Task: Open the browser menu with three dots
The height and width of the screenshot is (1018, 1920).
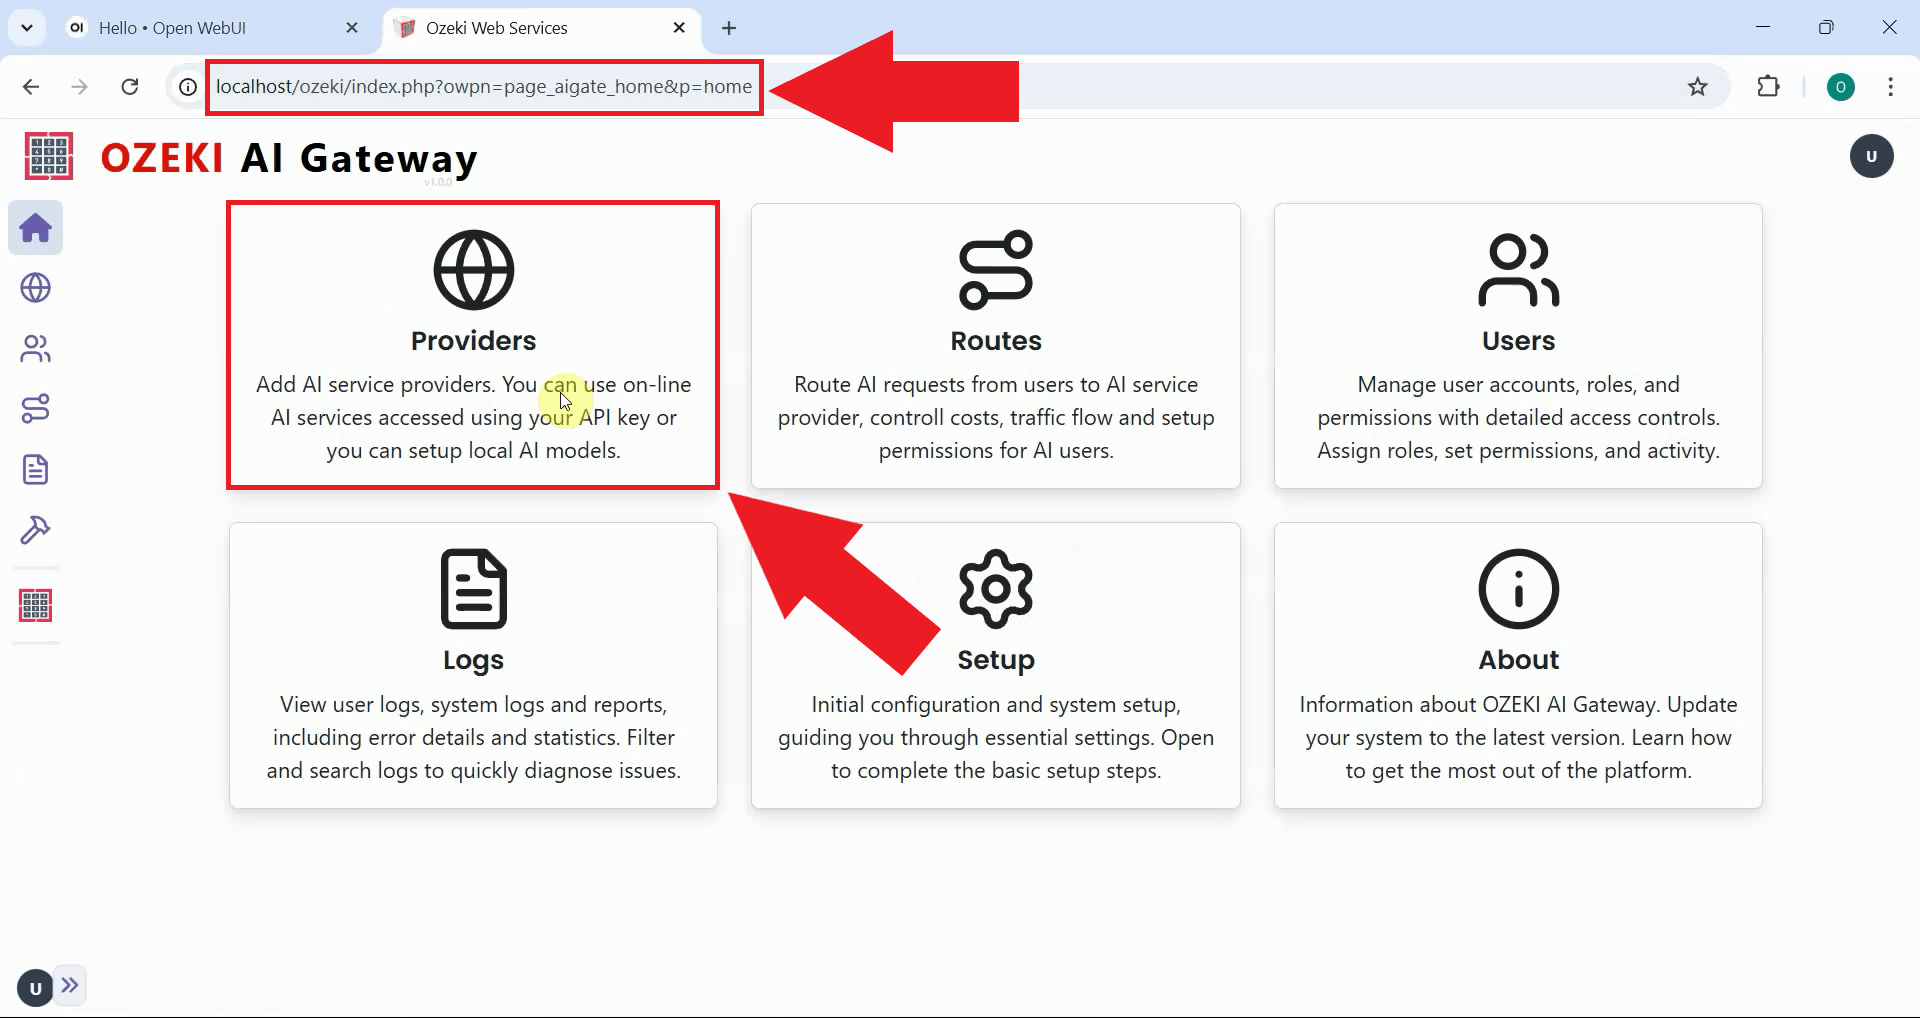Action: pyautogui.click(x=1890, y=87)
